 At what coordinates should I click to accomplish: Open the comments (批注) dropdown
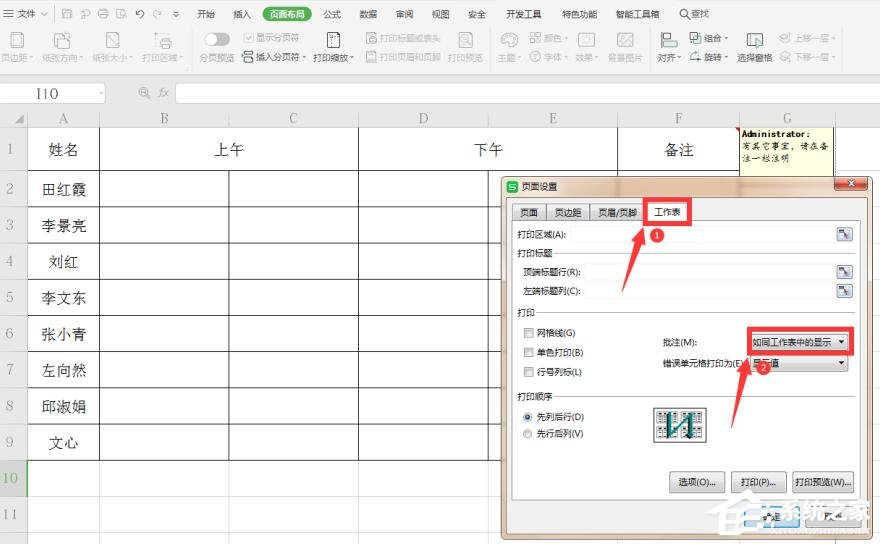(x=799, y=342)
